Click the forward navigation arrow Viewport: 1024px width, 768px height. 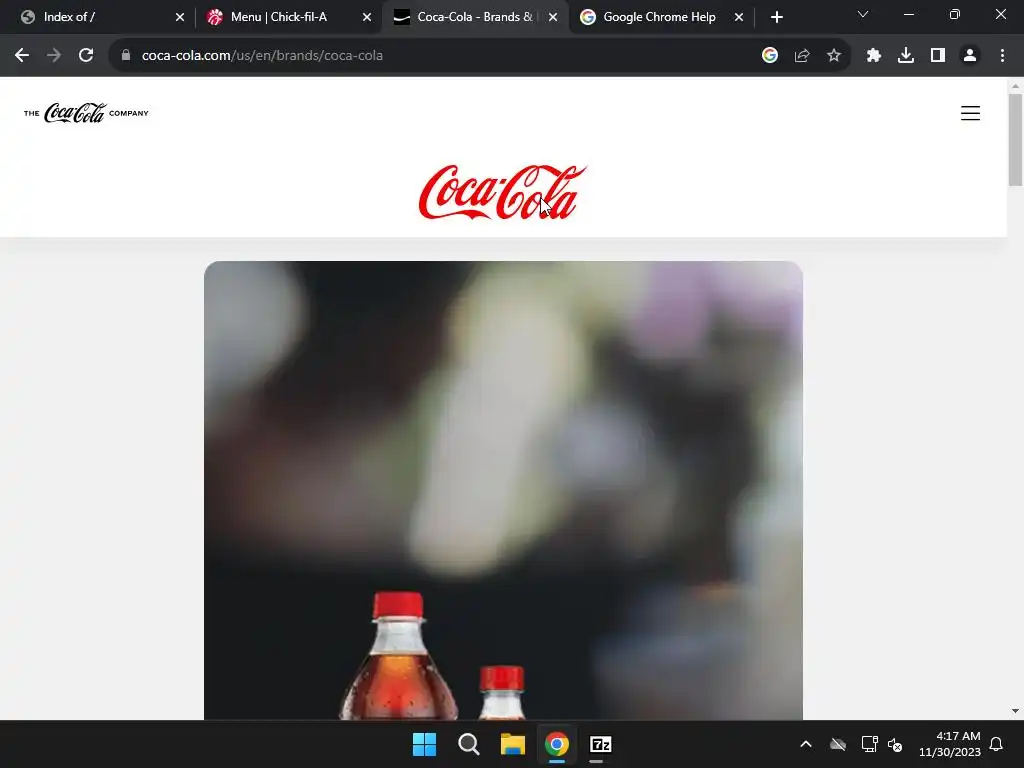click(x=54, y=56)
